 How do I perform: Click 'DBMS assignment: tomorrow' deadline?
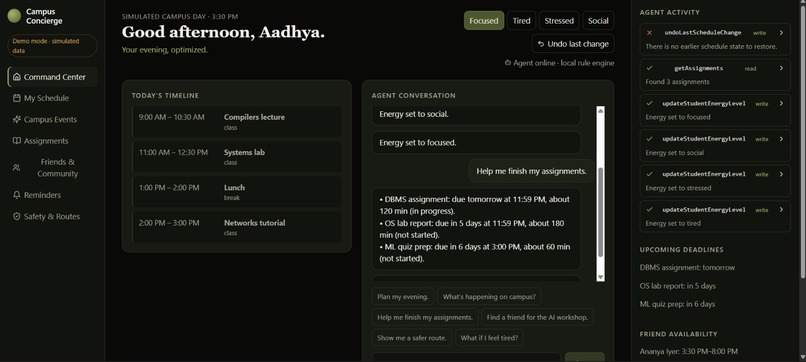pyautogui.click(x=687, y=267)
